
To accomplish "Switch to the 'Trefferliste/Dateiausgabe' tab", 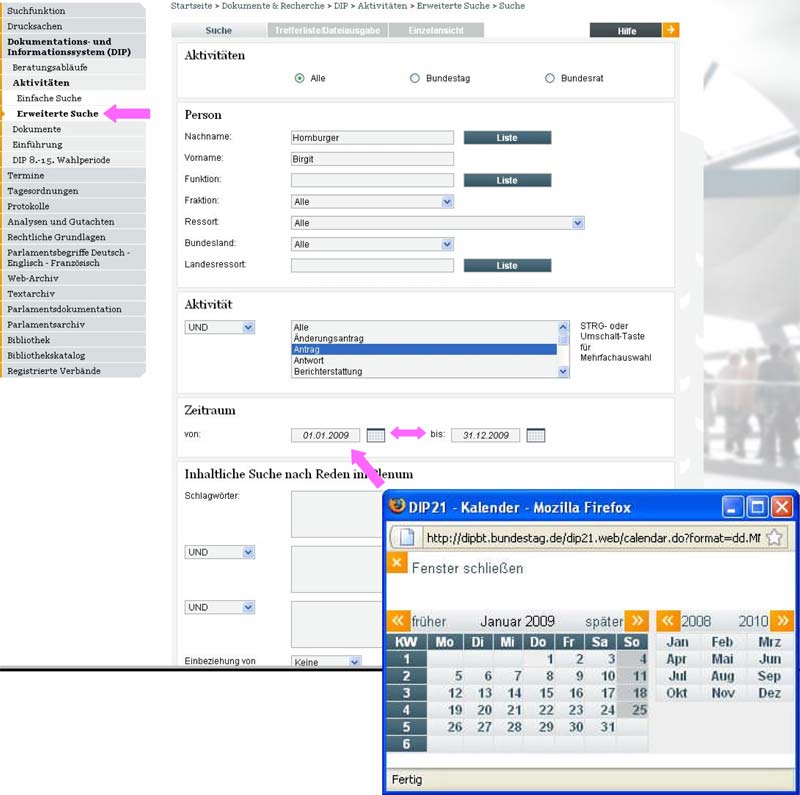I will click(x=327, y=31).
